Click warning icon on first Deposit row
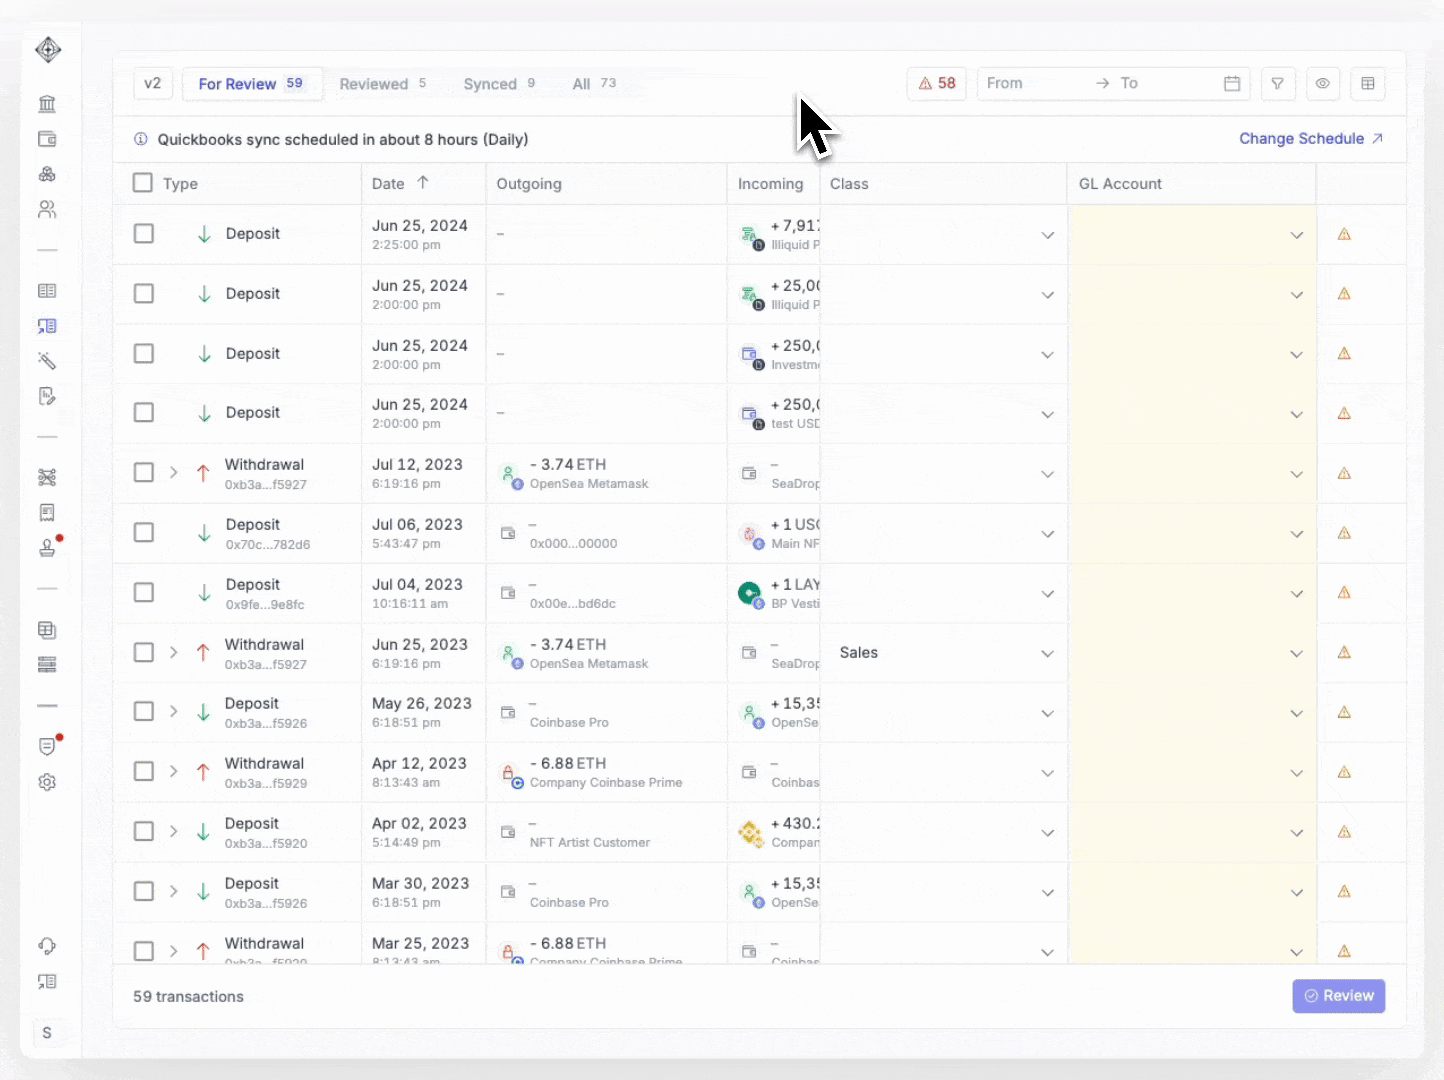 pyautogui.click(x=1344, y=234)
